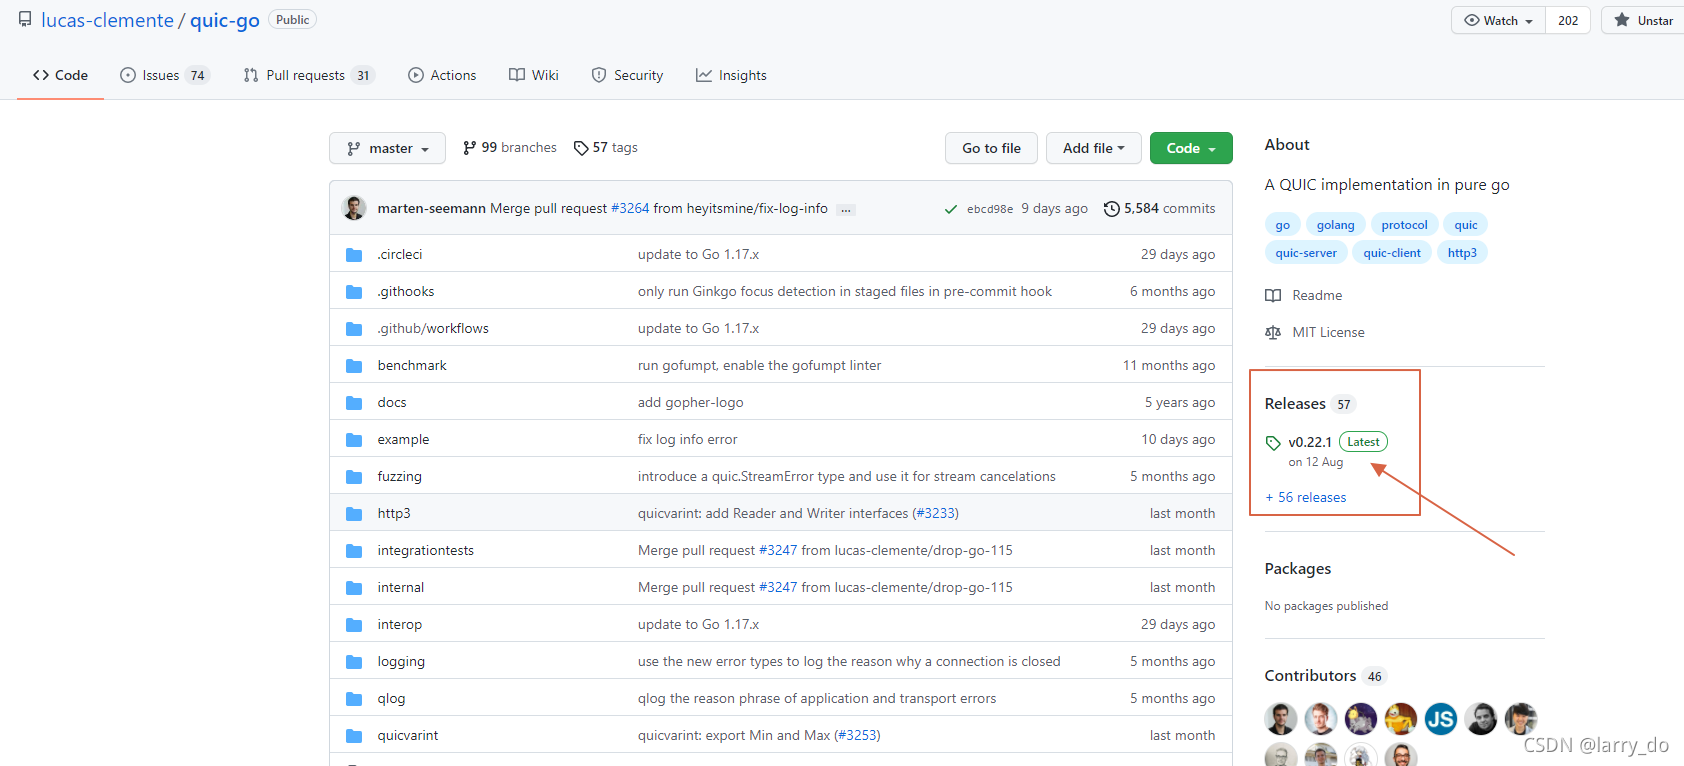Screen dimensions: 1684x766
Task: Open pull request #3264 link
Action: [630, 209]
